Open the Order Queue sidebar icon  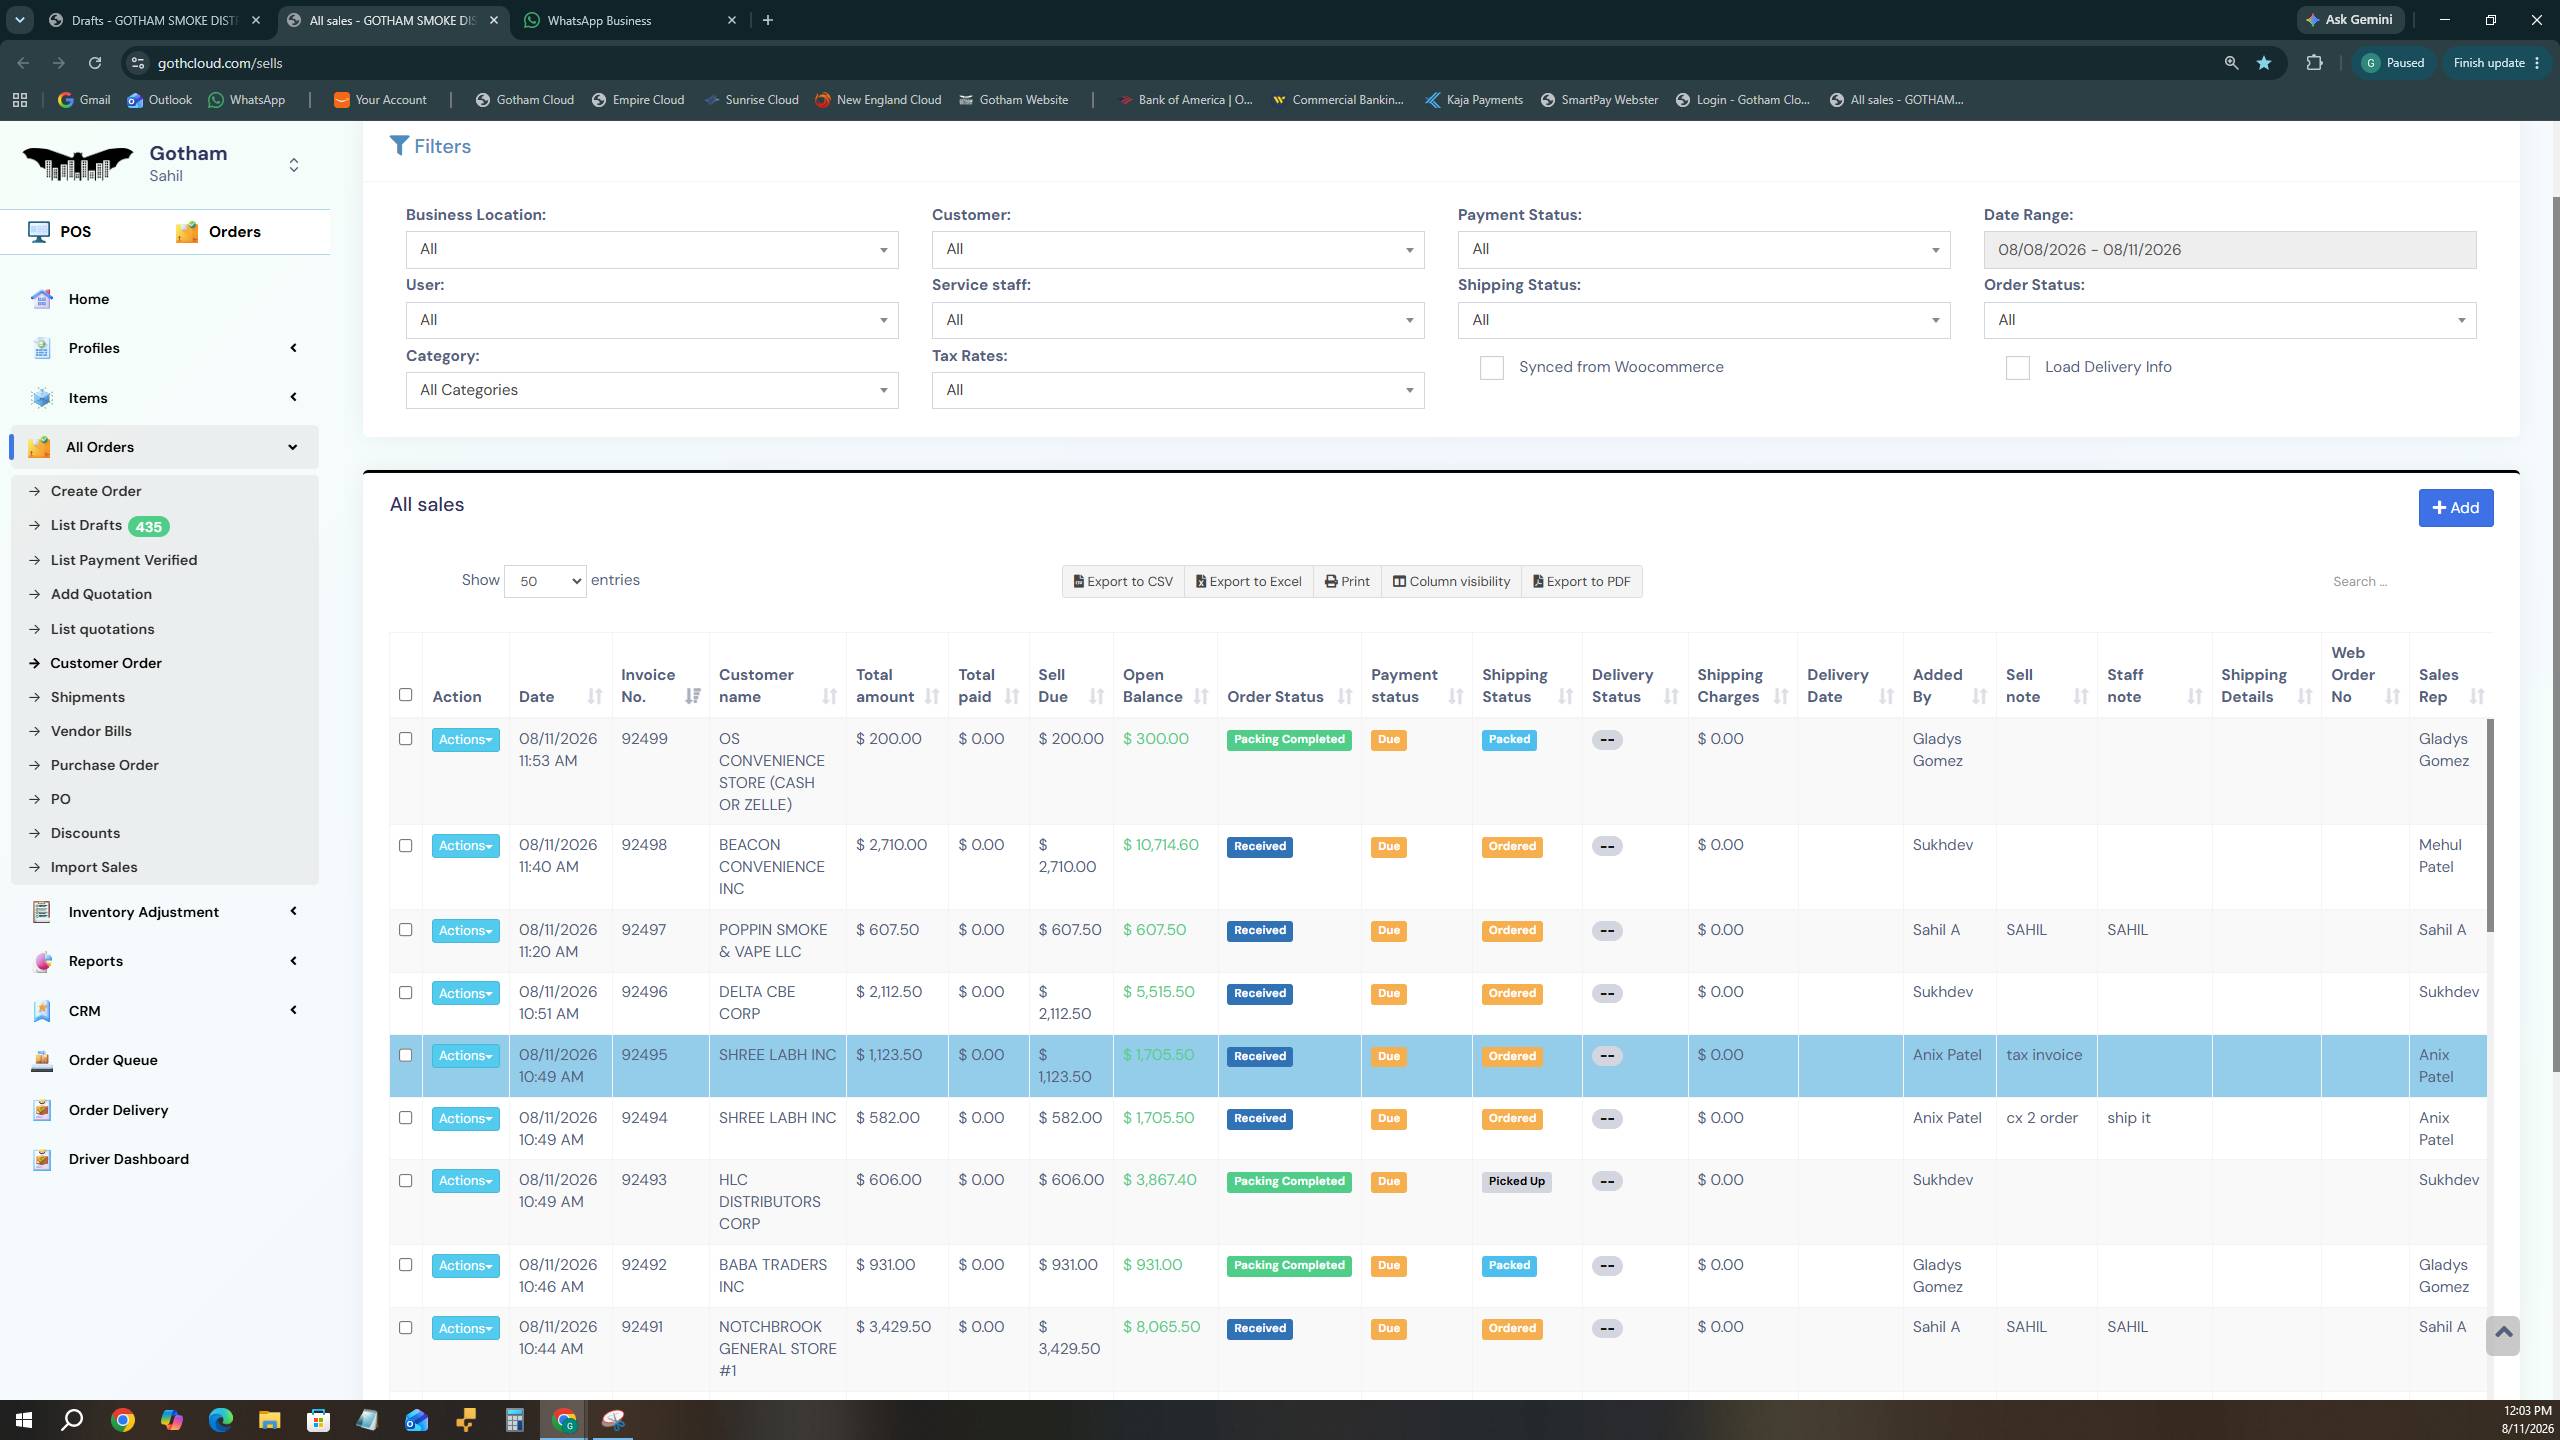click(42, 1060)
